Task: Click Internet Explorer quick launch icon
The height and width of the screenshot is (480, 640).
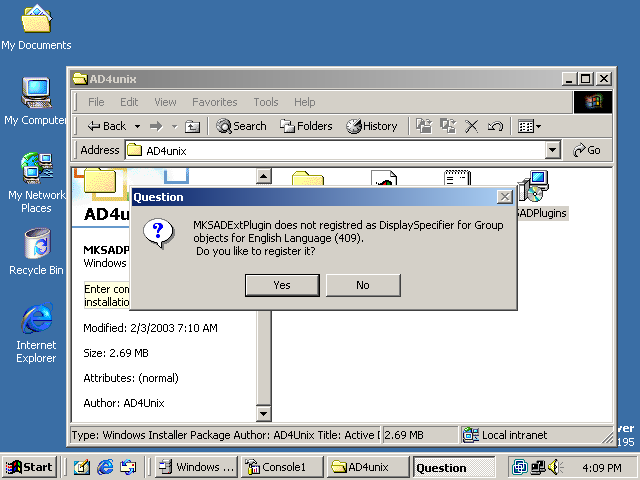Action: (x=105, y=467)
